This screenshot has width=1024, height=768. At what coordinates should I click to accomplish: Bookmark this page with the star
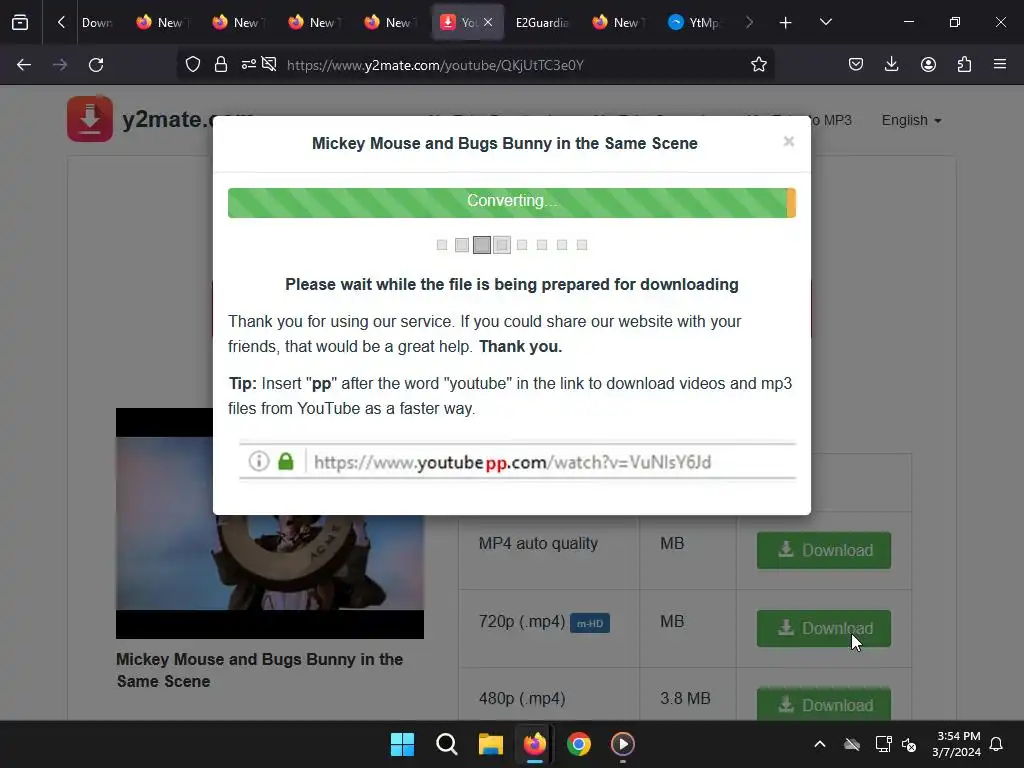click(758, 65)
